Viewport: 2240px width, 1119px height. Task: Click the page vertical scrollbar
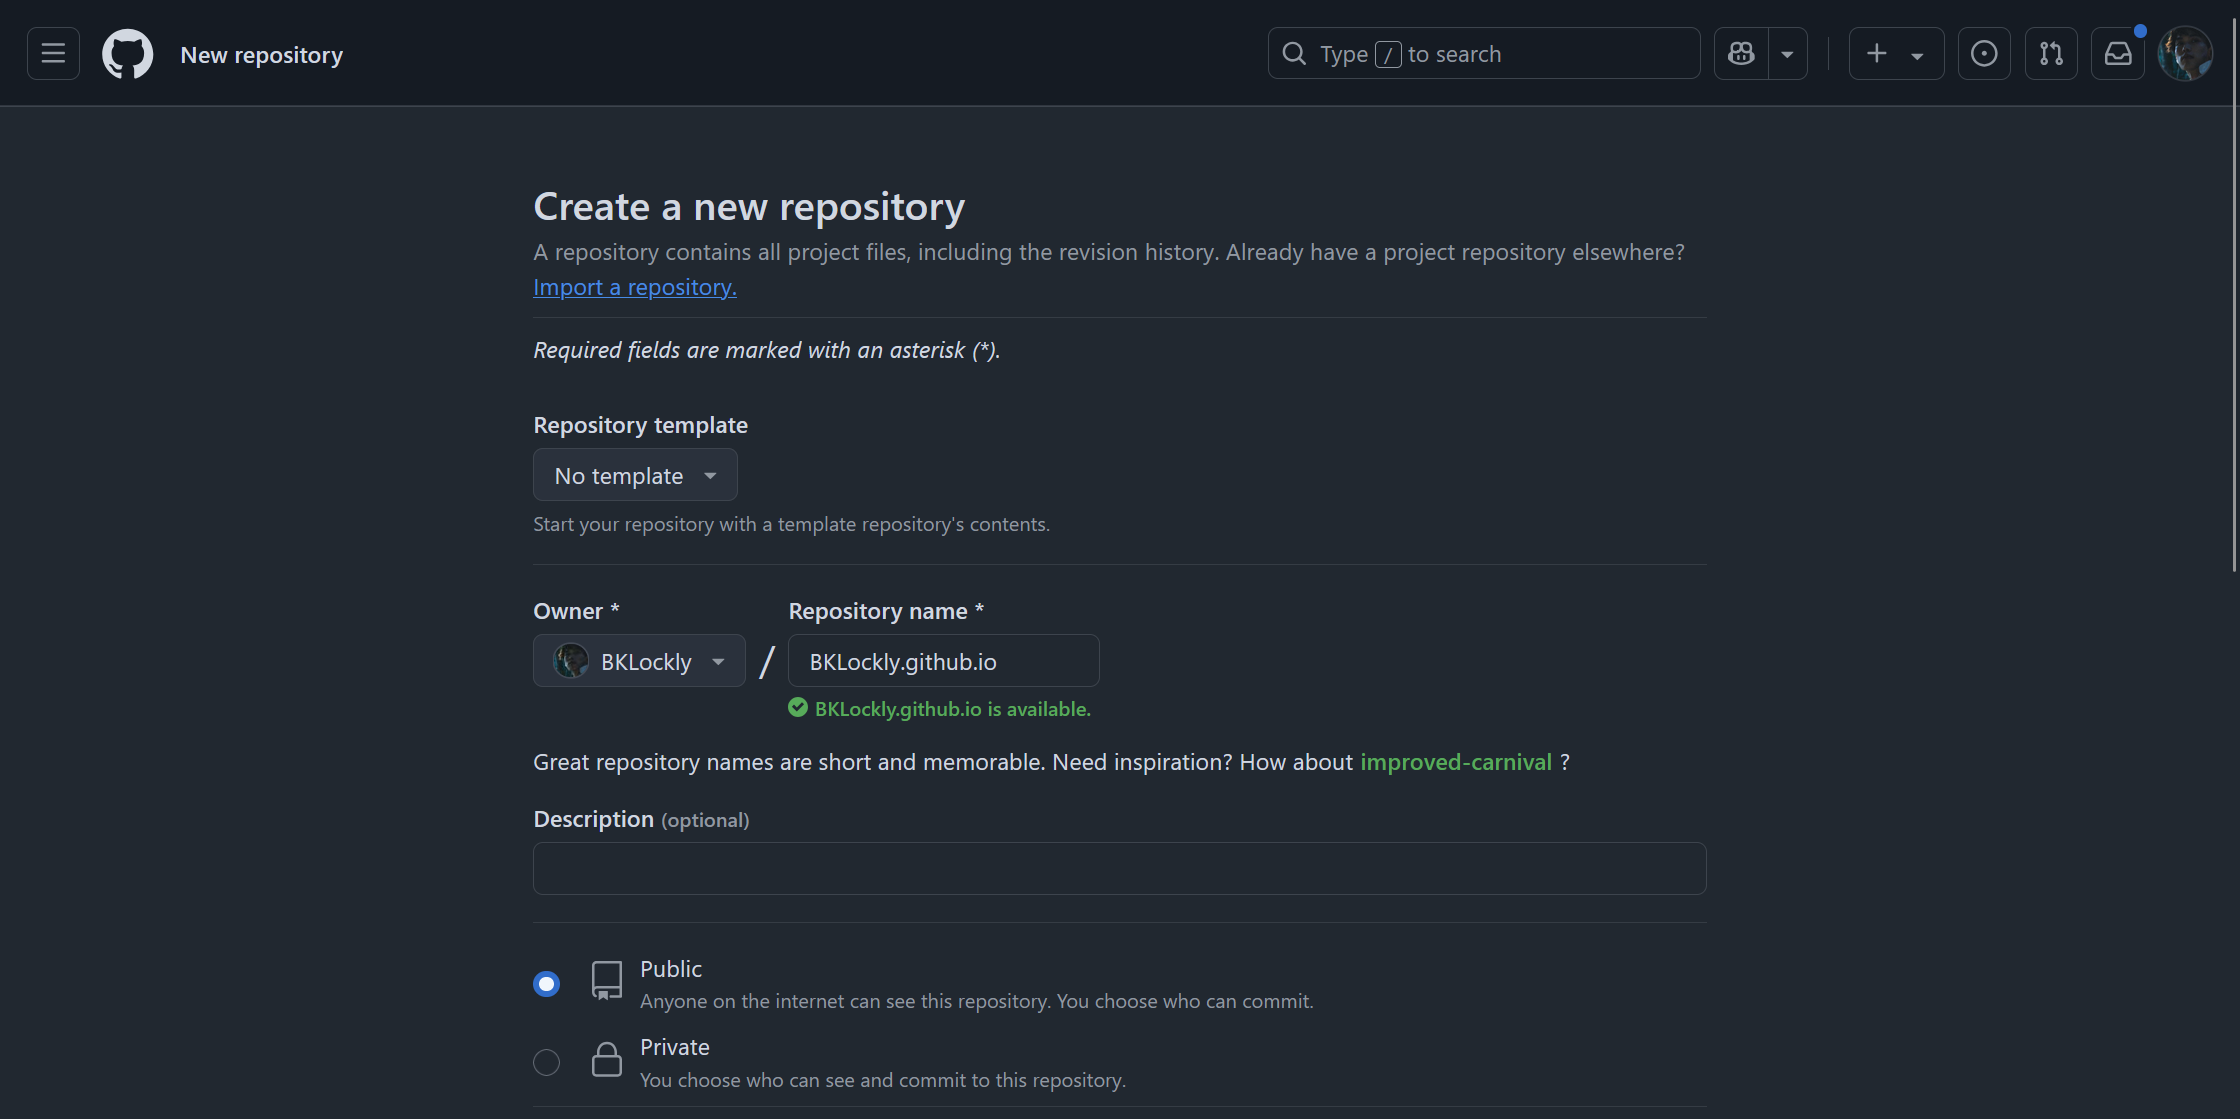(x=2233, y=300)
